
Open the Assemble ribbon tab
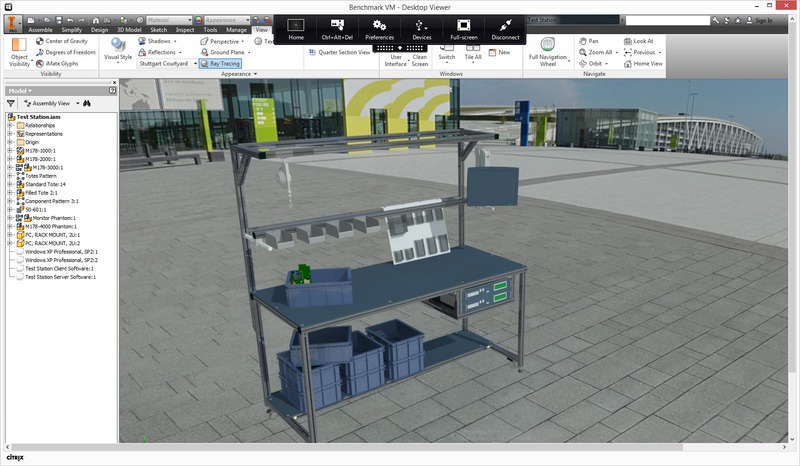(x=41, y=30)
